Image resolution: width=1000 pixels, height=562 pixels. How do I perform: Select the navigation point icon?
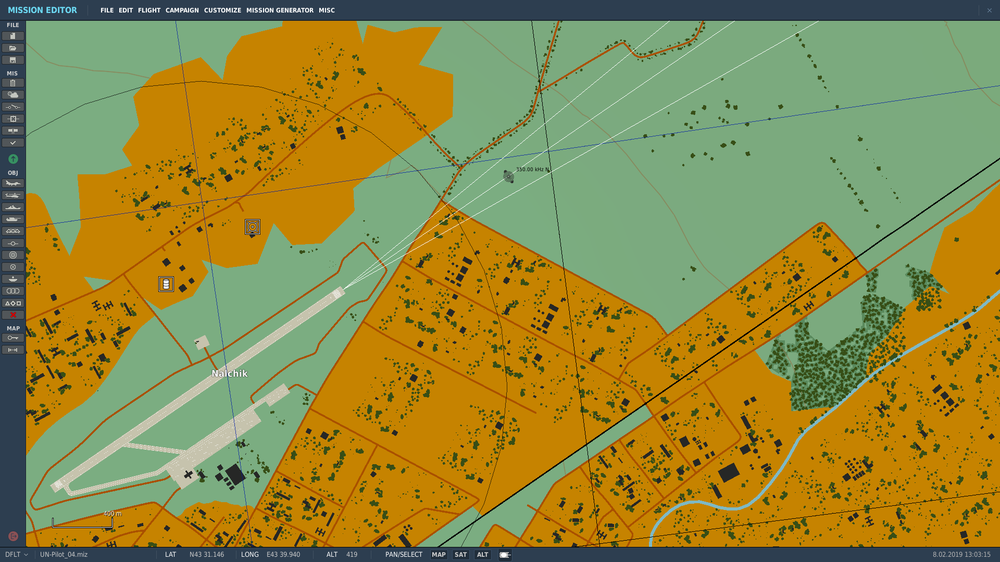pos(13,243)
